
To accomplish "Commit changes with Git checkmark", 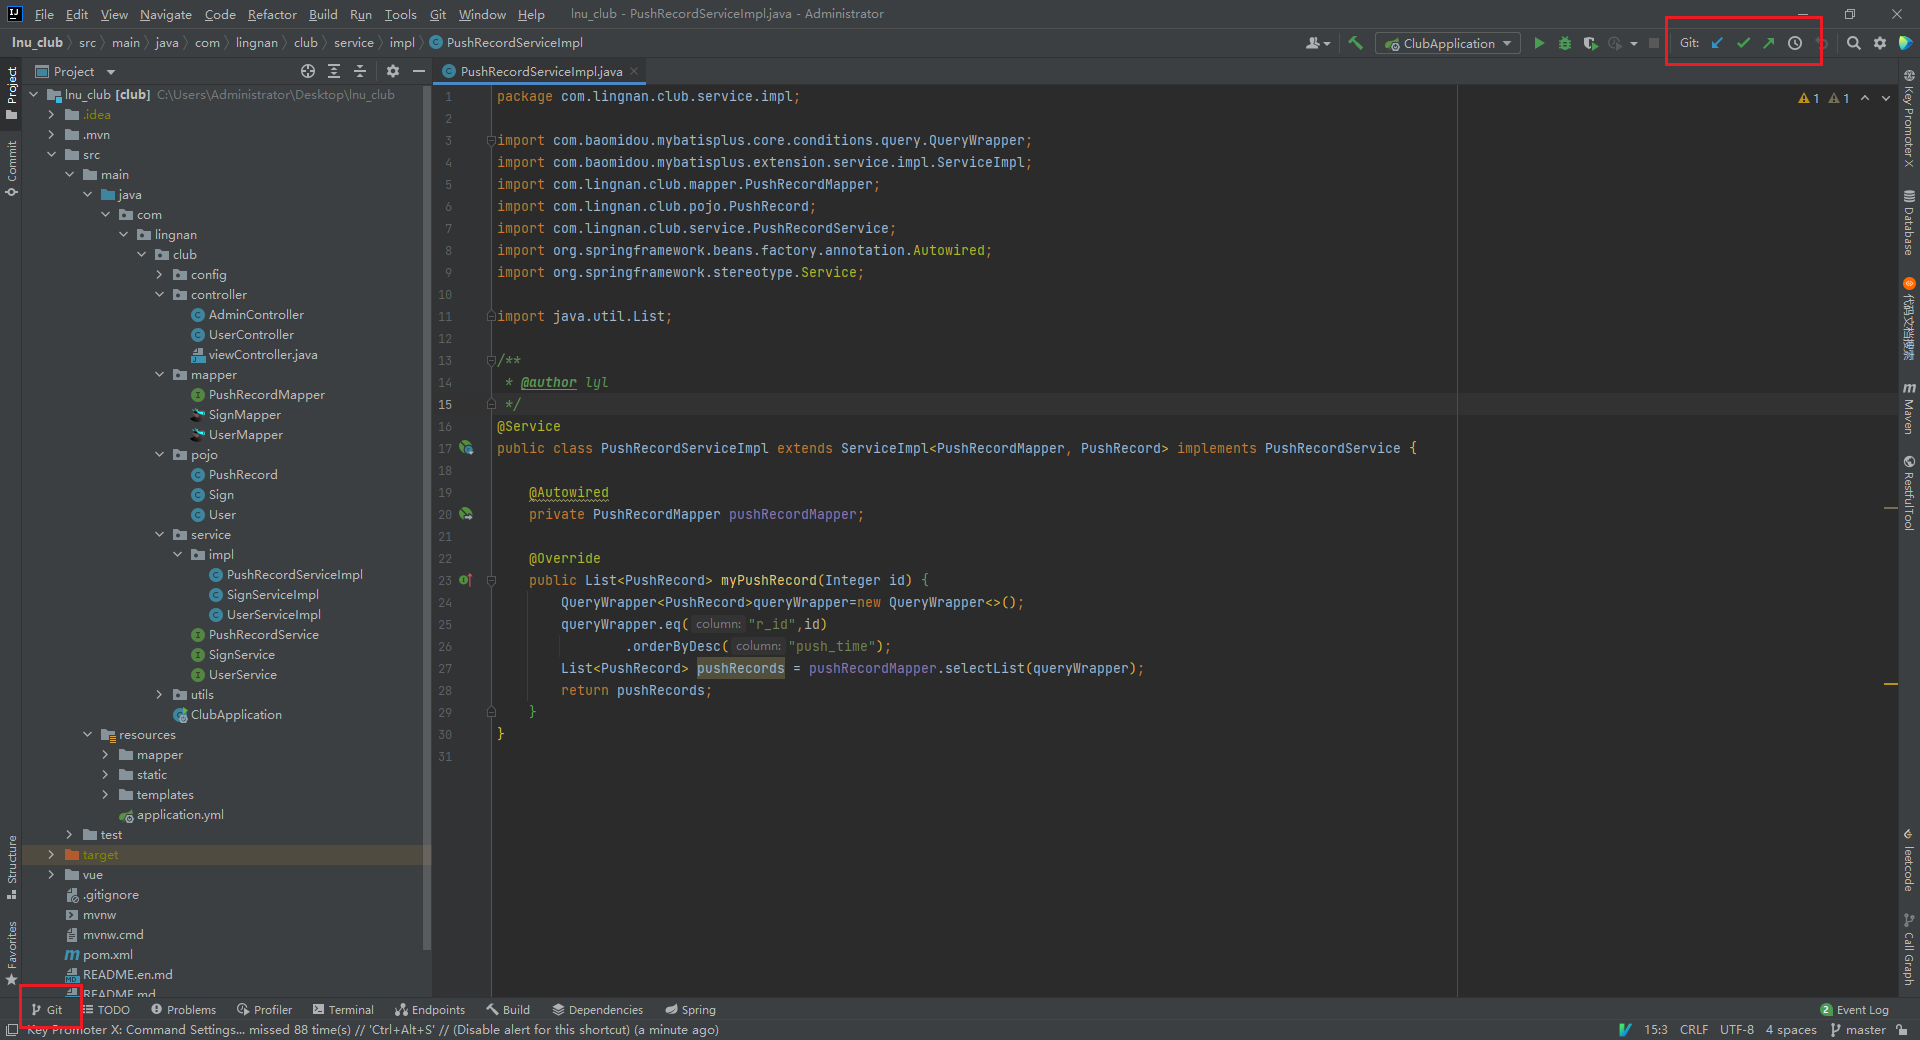I will pos(1743,43).
